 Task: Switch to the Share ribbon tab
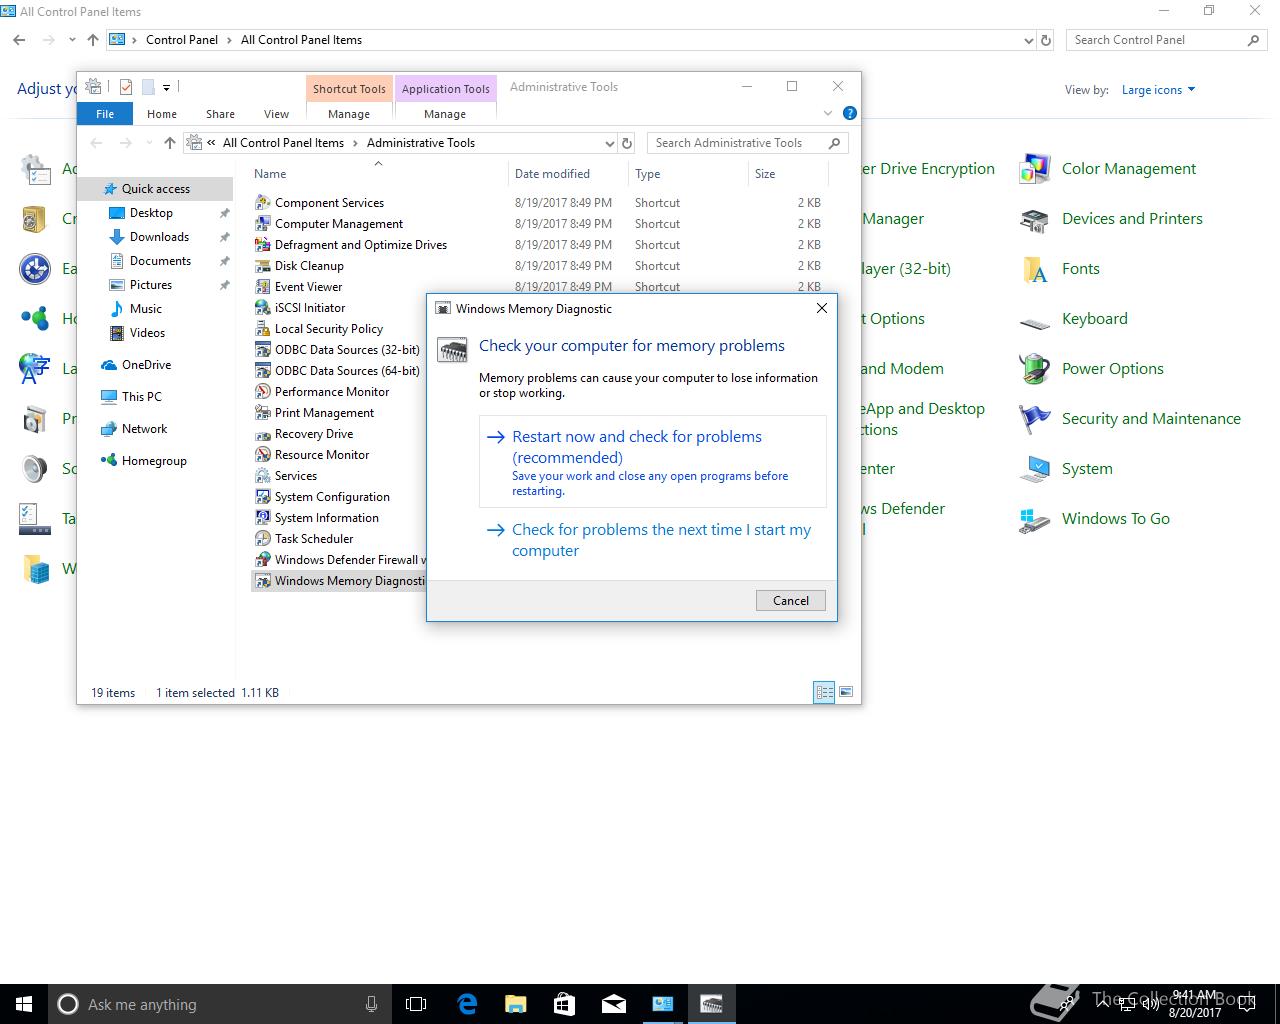point(221,114)
